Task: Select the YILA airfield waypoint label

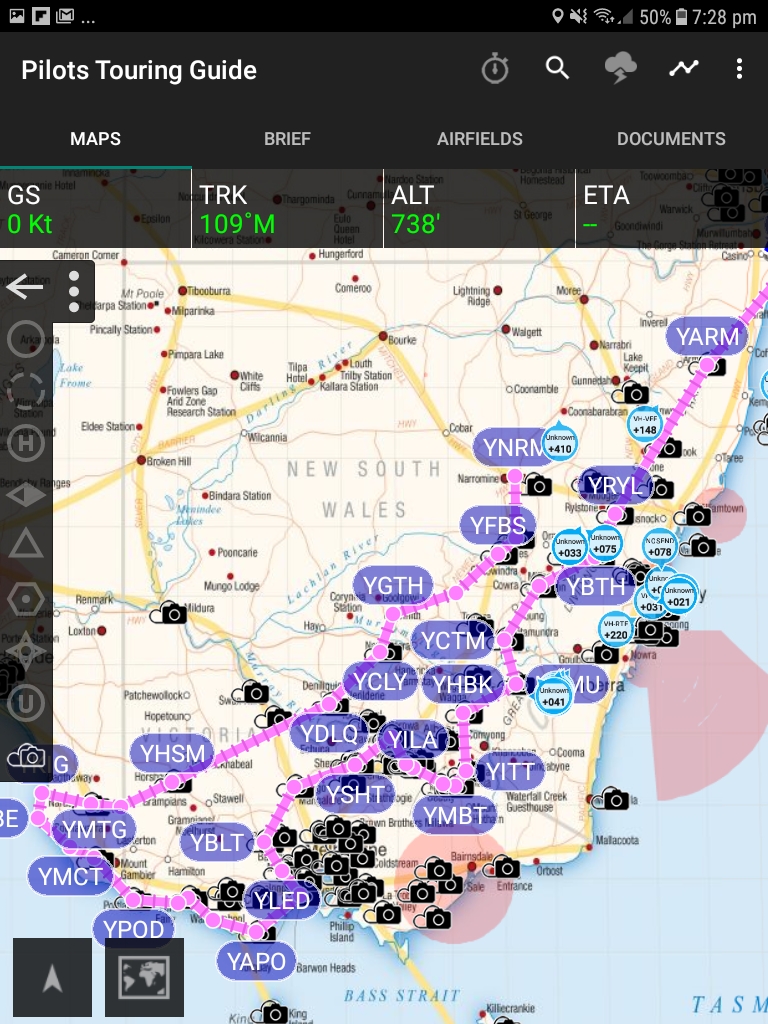Action: (413, 739)
